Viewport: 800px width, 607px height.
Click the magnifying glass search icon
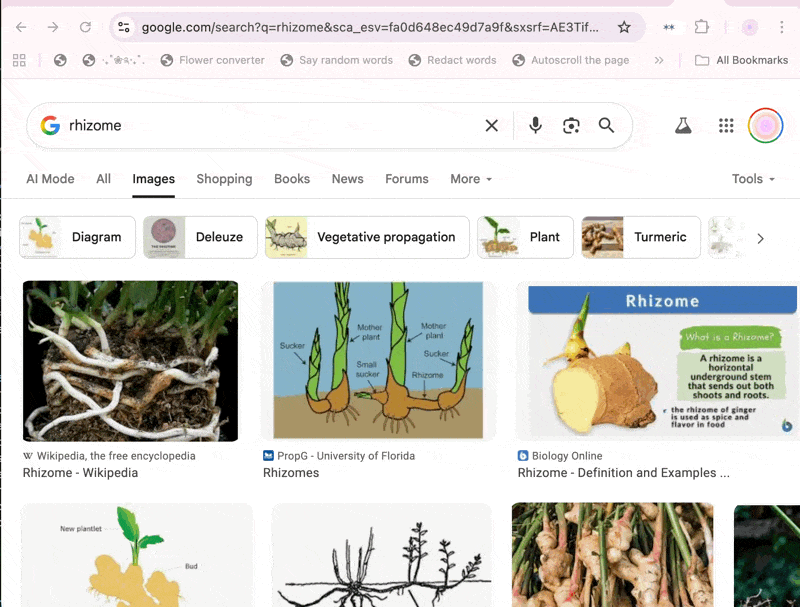(x=606, y=125)
